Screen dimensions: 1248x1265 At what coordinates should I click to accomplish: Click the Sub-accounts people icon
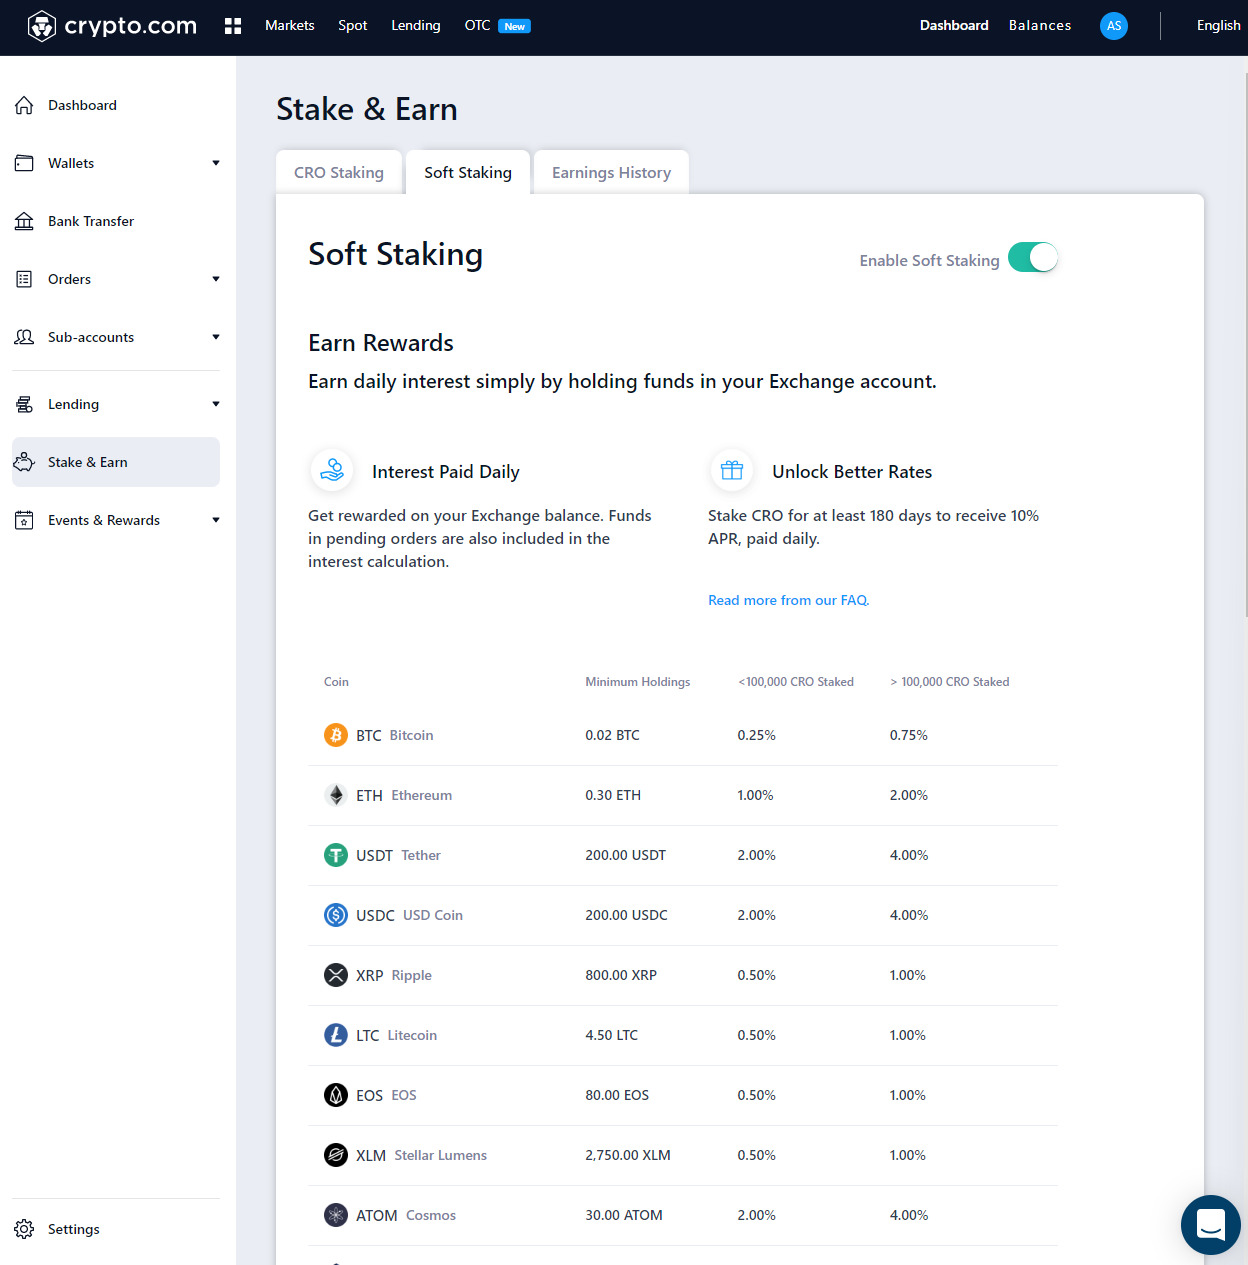[x=24, y=337]
